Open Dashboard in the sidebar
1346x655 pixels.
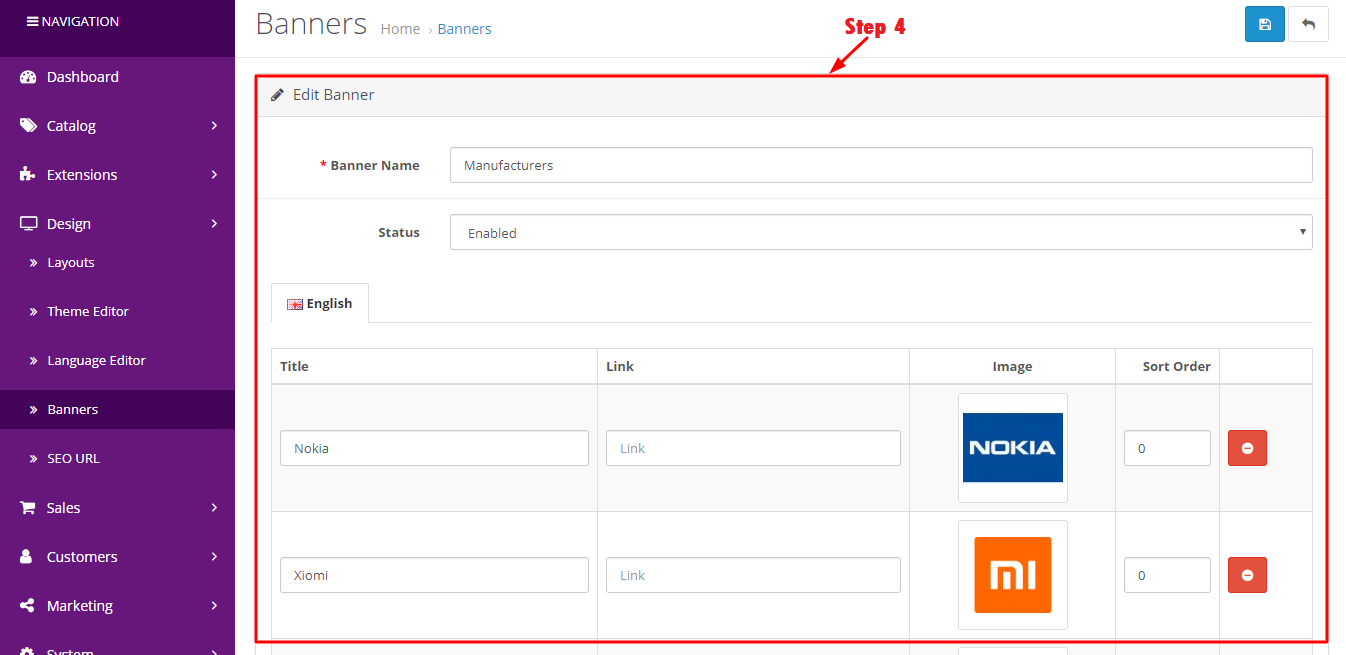click(117, 77)
